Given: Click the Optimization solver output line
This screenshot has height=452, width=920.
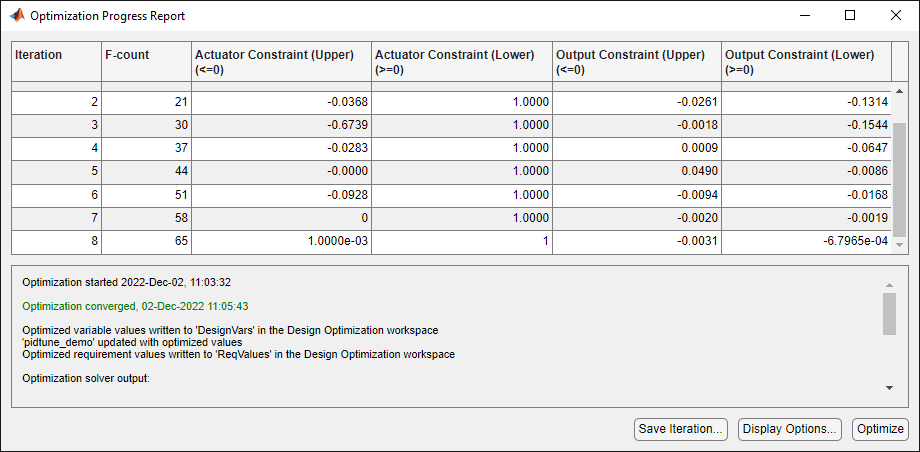Looking at the screenshot, I should [x=86, y=379].
